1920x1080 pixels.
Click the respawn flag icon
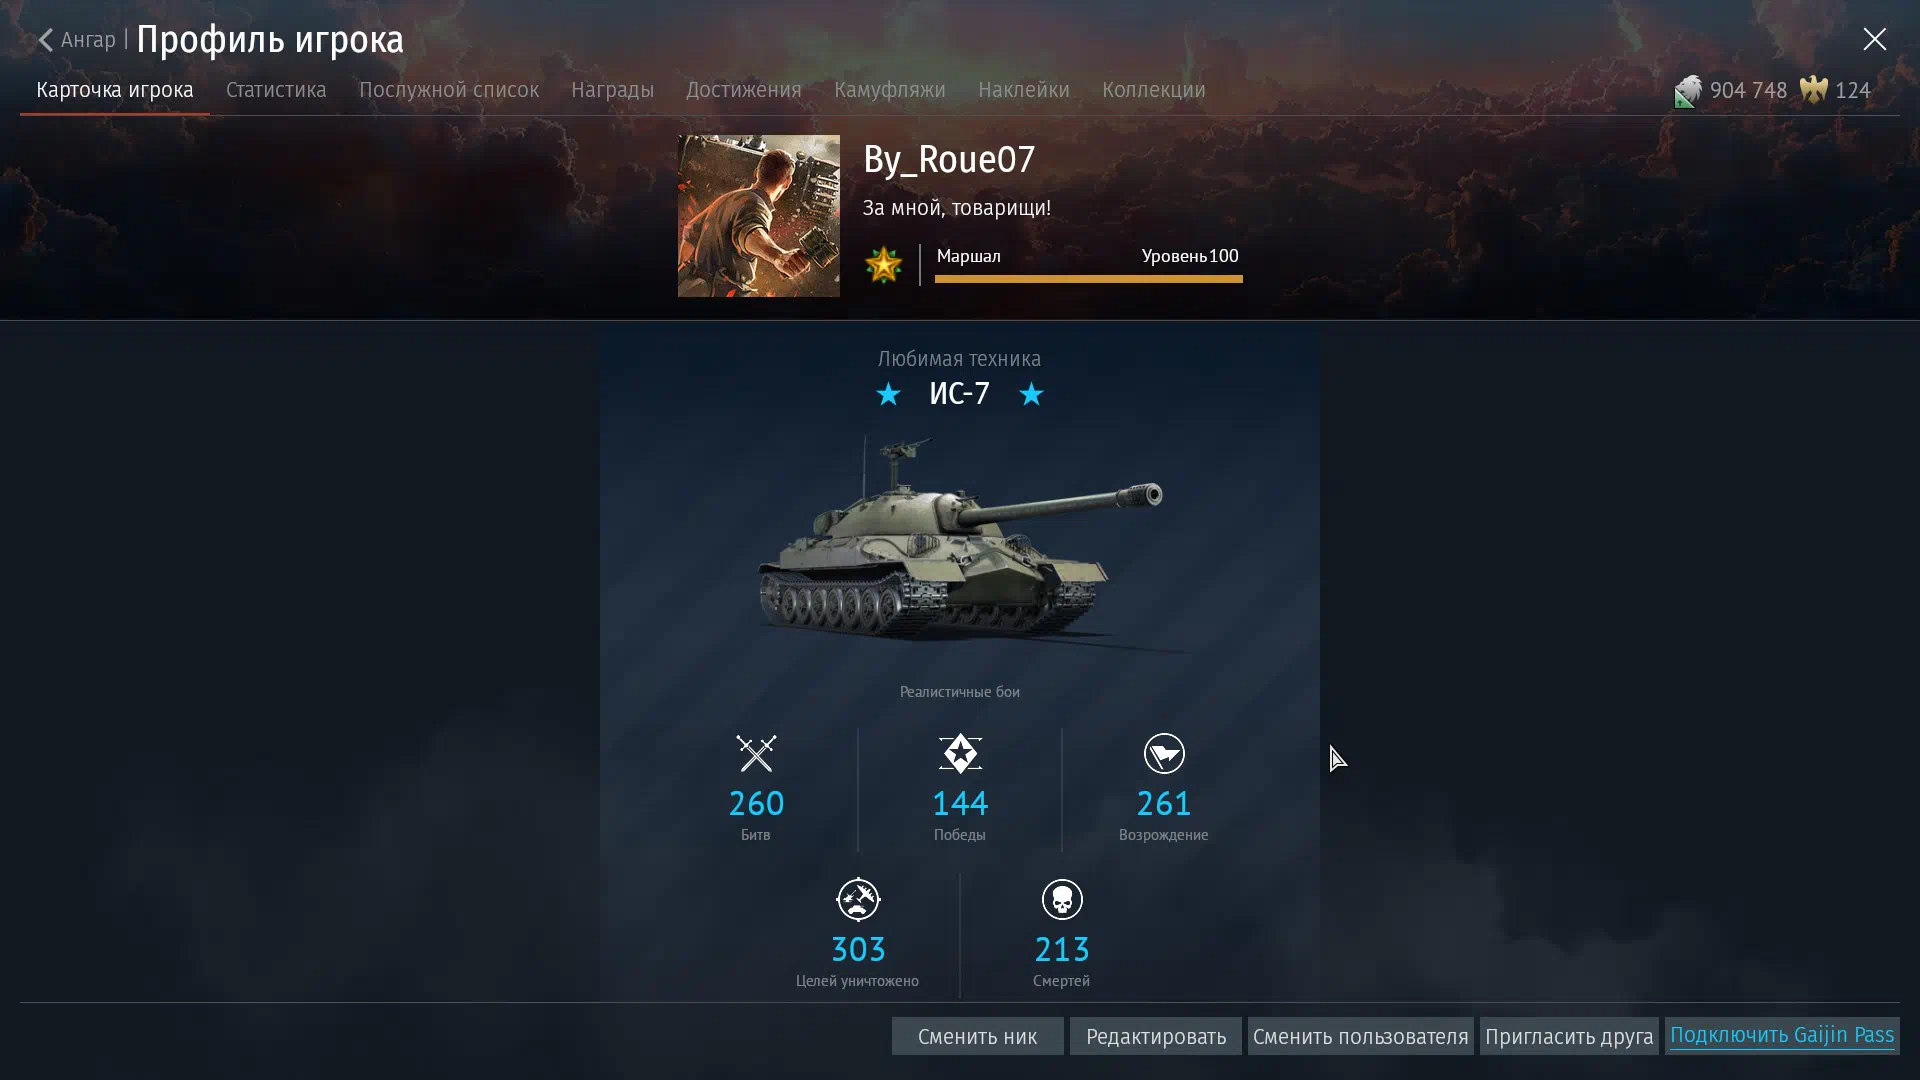click(x=1164, y=754)
